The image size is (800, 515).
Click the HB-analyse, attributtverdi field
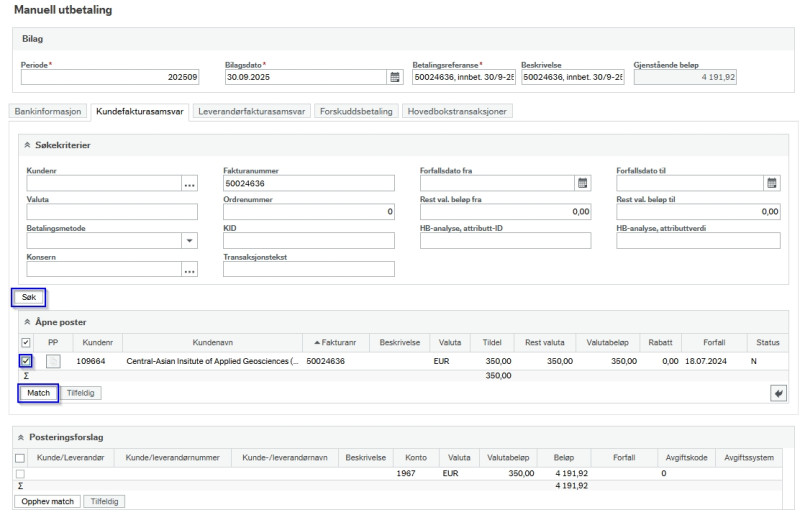tap(698, 240)
